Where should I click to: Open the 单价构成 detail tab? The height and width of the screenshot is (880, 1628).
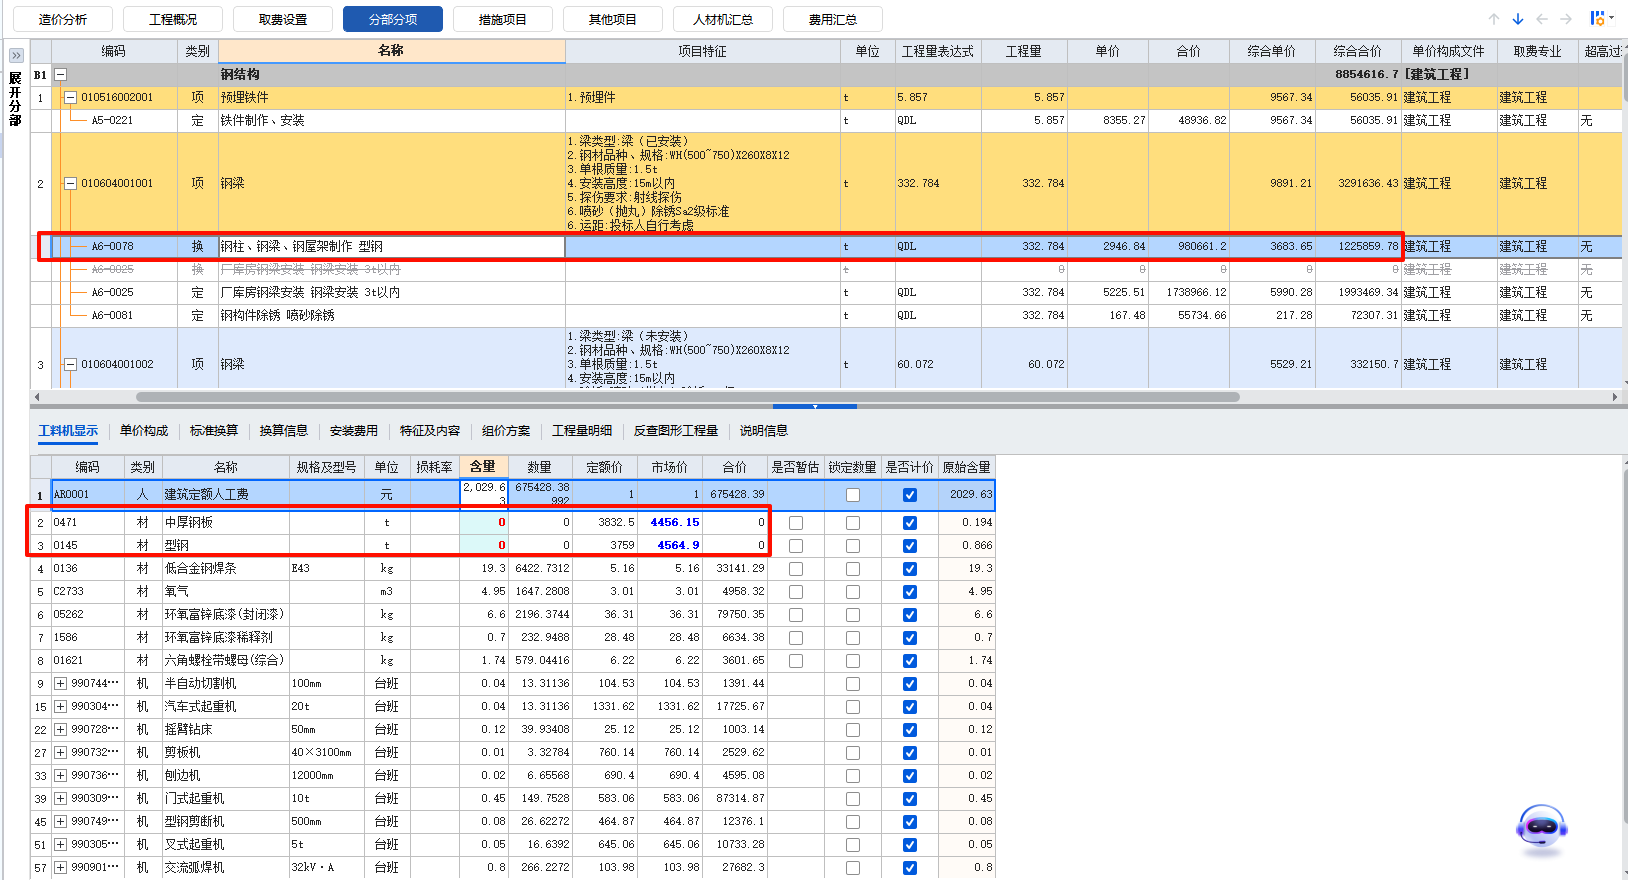[144, 431]
